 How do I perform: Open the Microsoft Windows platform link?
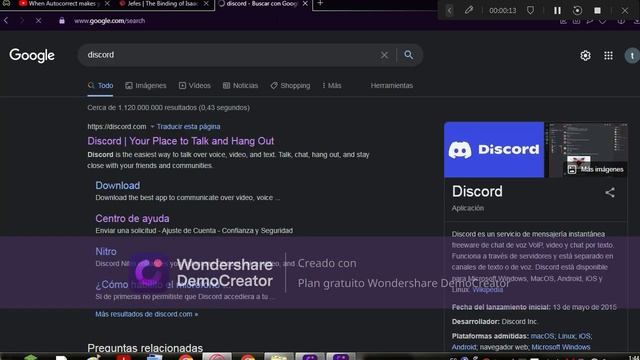click(x=560, y=347)
